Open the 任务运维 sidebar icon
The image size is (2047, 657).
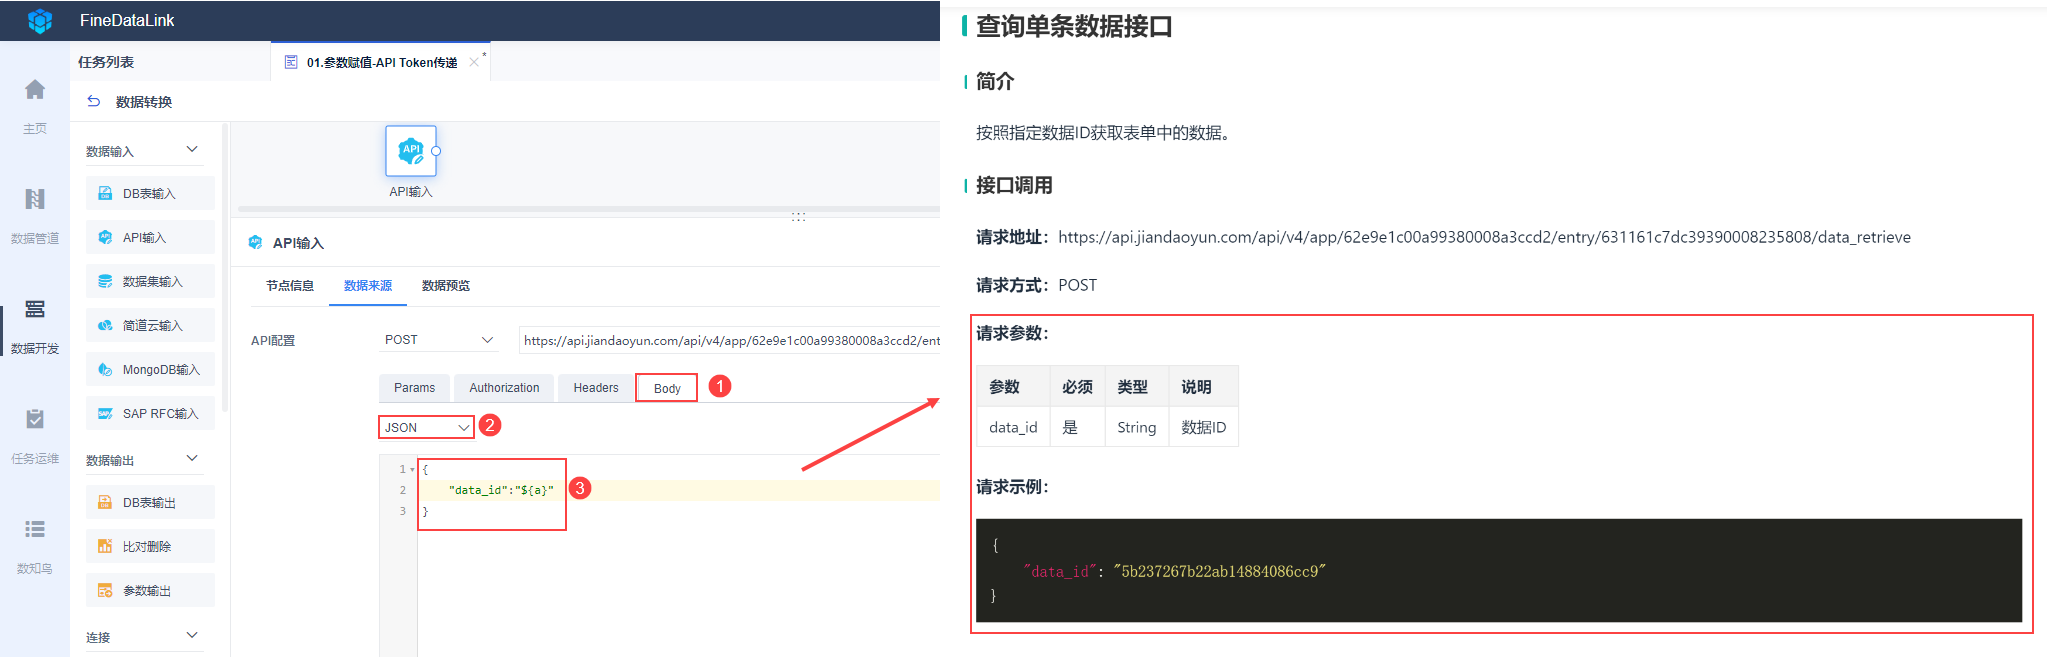point(35,419)
